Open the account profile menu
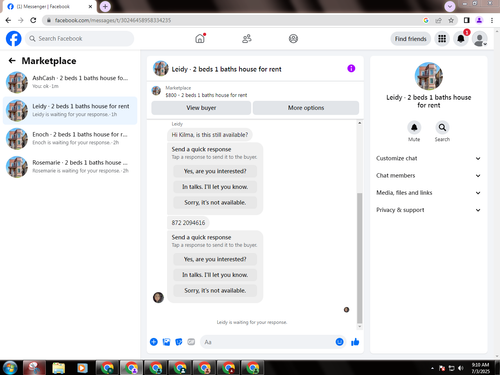This screenshot has width=500, height=375. (x=480, y=39)
